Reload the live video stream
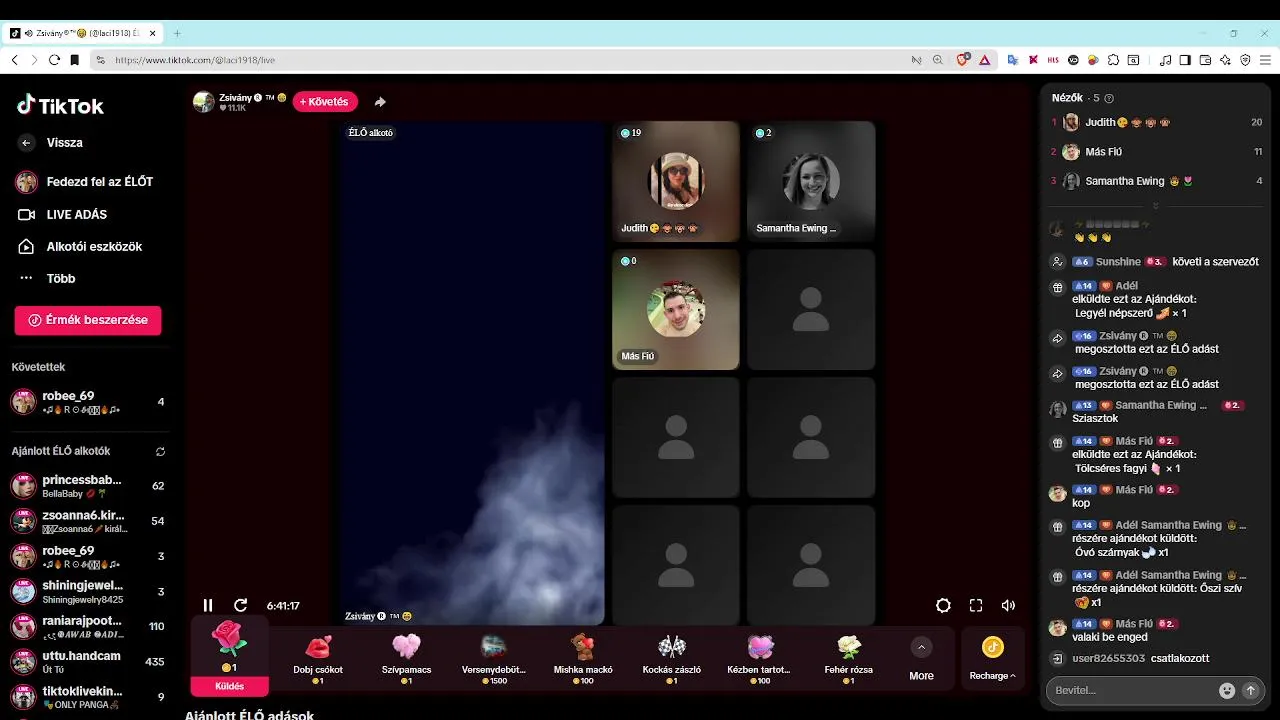This screenshot has height=720, width=1280. point(240,605)
